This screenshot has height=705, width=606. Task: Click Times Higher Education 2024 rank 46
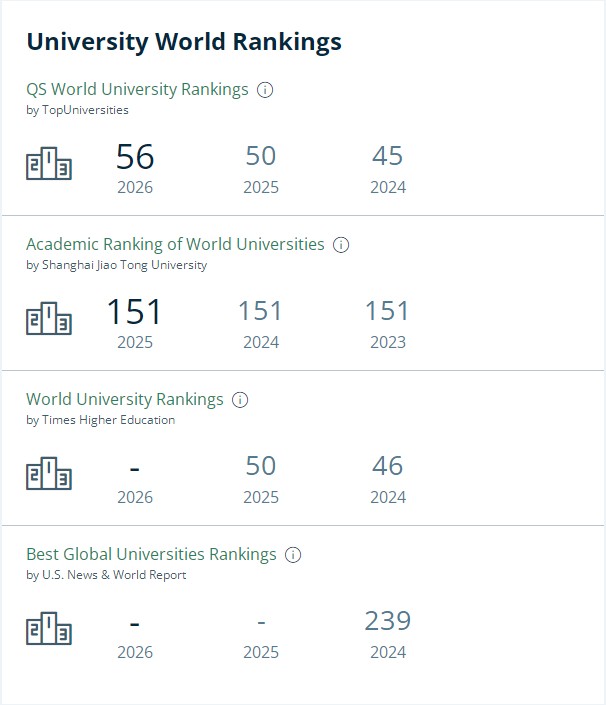tap(387, 466)
